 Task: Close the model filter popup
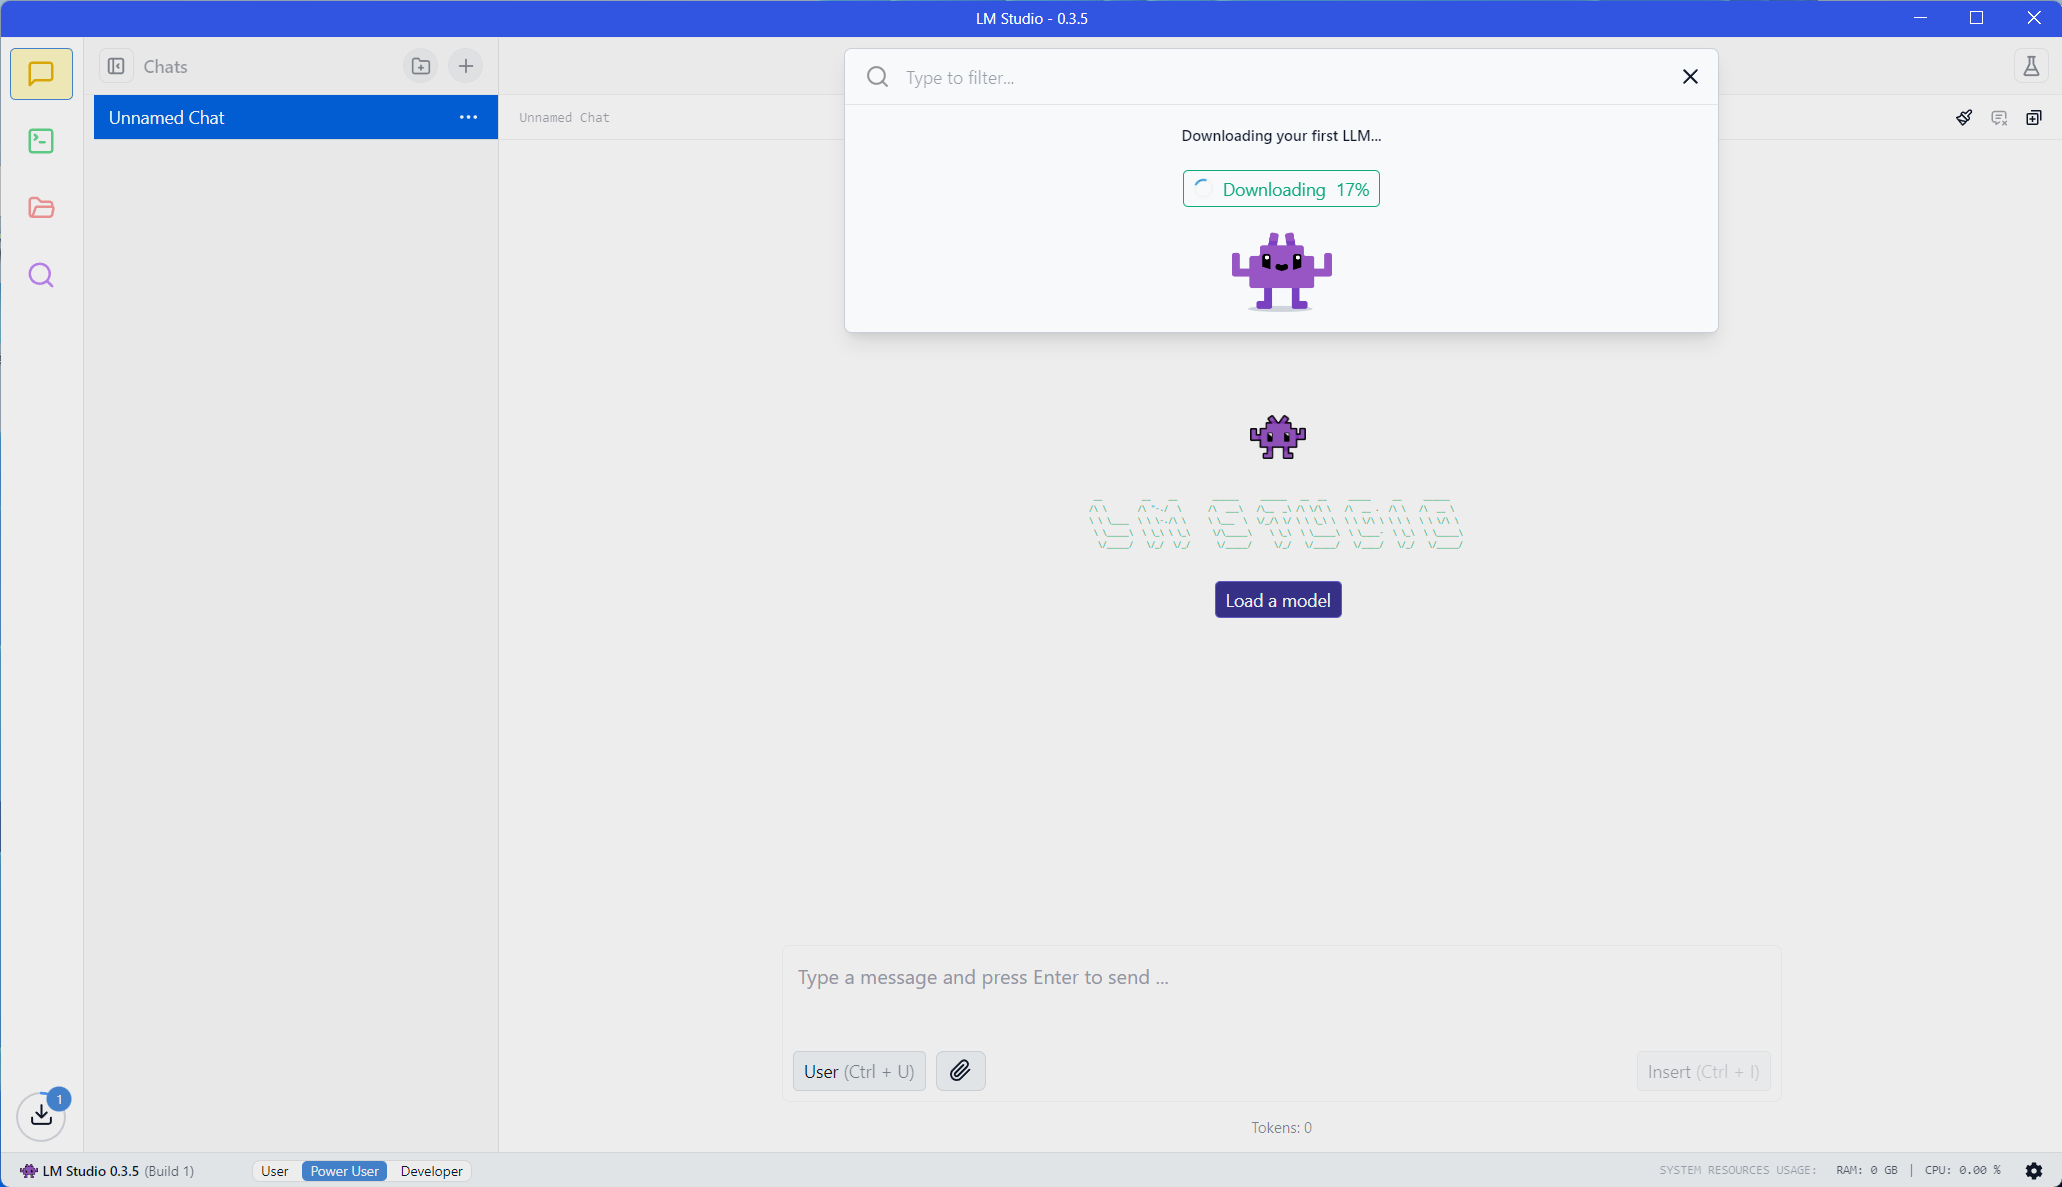click(x=1690, y=77)
